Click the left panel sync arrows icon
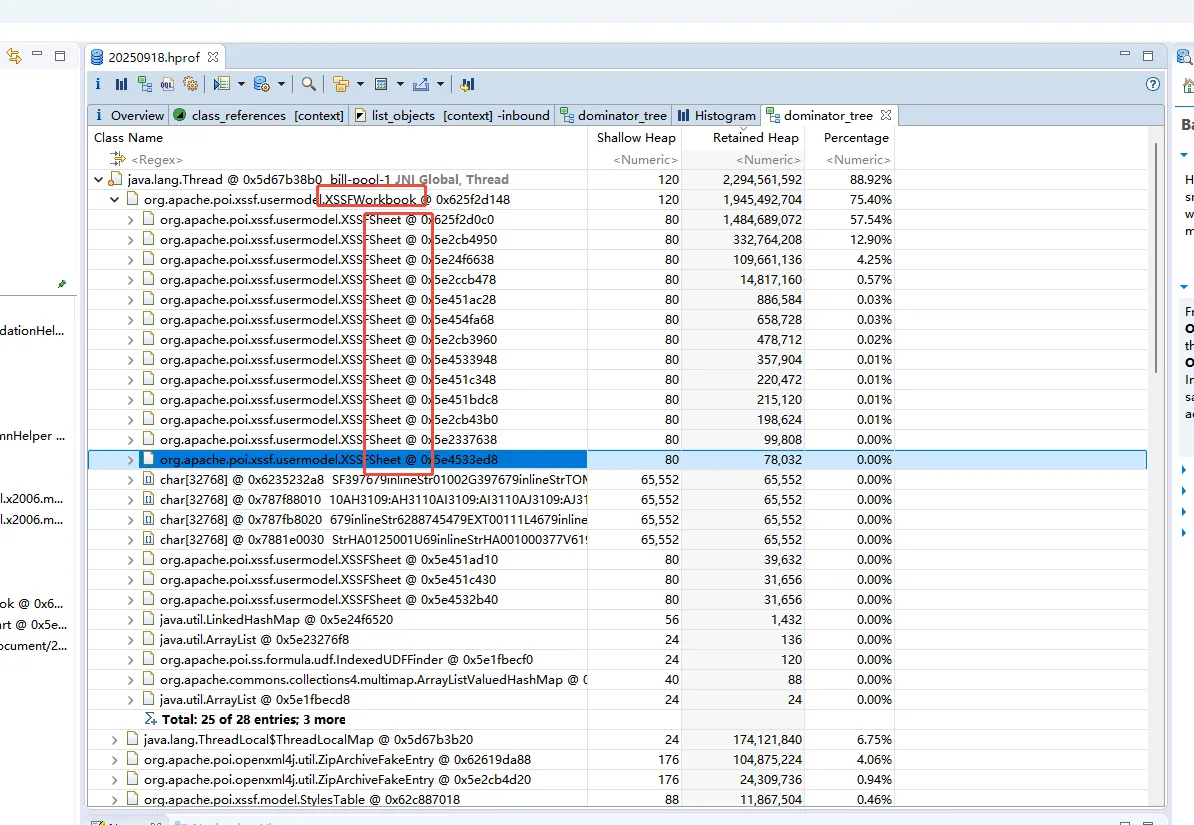Image resolution: width=1194 pixels, height=825 pixels. (14, 56)
